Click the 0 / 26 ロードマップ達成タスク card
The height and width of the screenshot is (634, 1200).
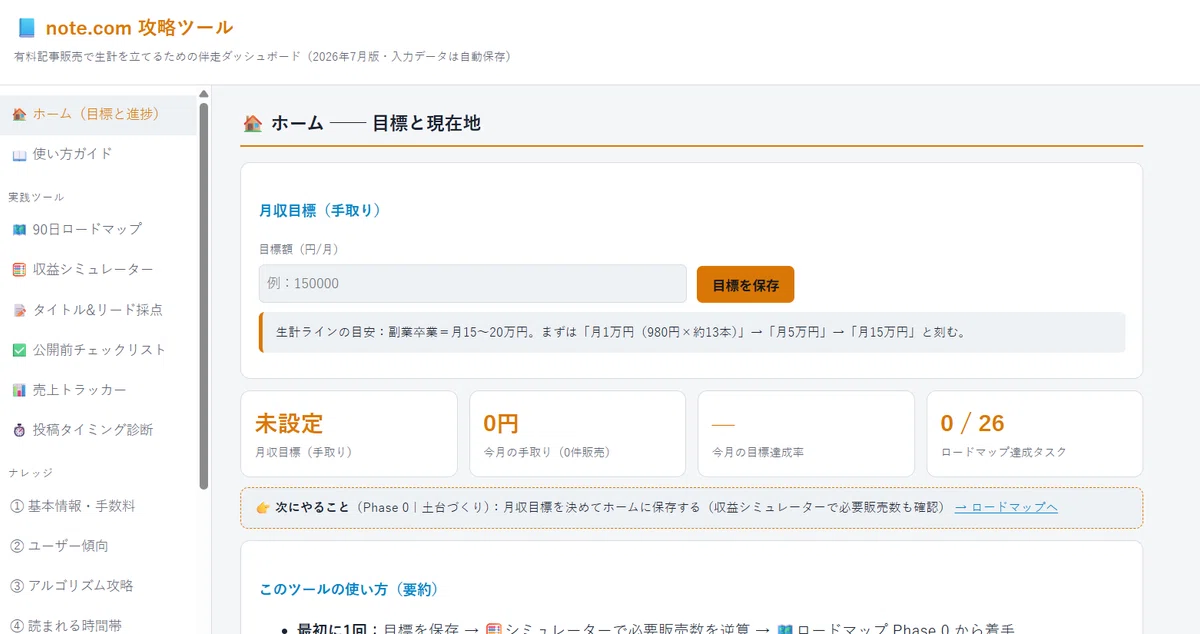click(x=1034, y=433)
